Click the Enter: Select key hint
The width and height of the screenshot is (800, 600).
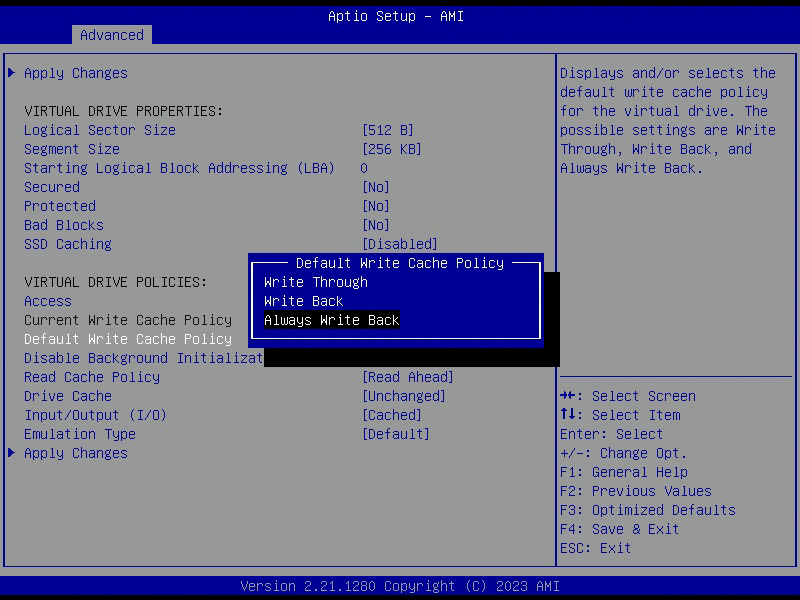pos(611,434)
